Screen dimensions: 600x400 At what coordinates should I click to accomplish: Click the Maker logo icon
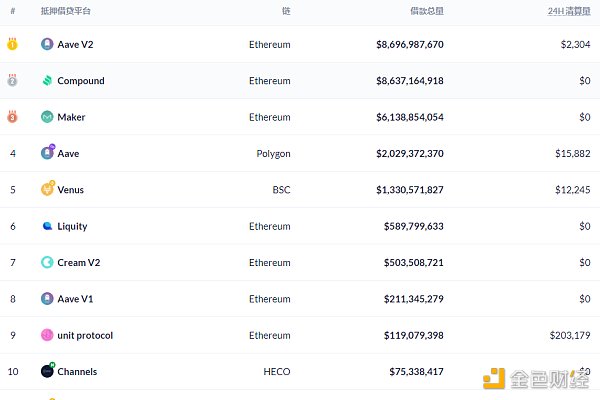pos(47,117)
